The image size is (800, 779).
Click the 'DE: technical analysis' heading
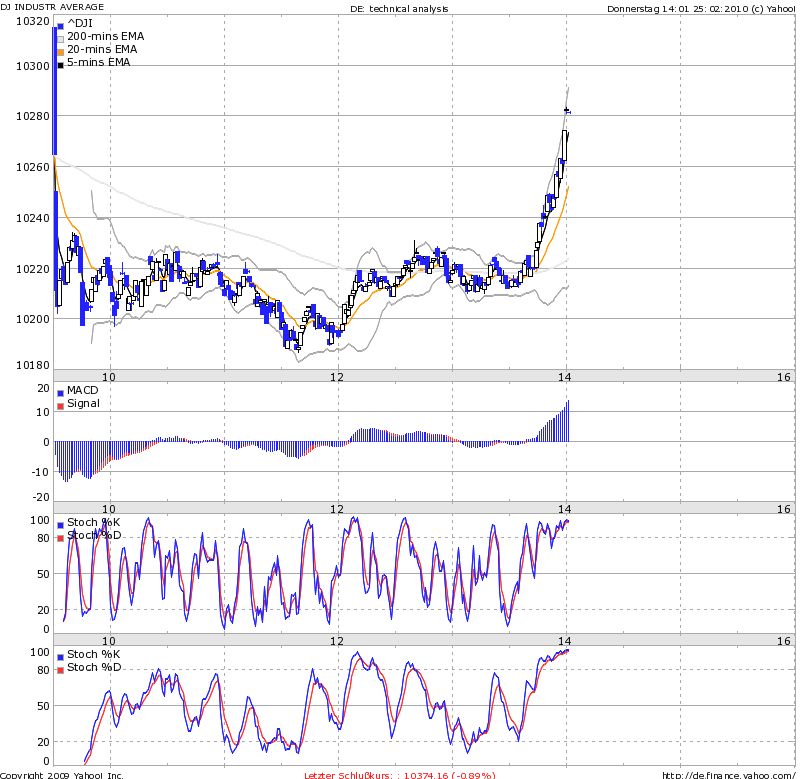[x=399, y=9]
